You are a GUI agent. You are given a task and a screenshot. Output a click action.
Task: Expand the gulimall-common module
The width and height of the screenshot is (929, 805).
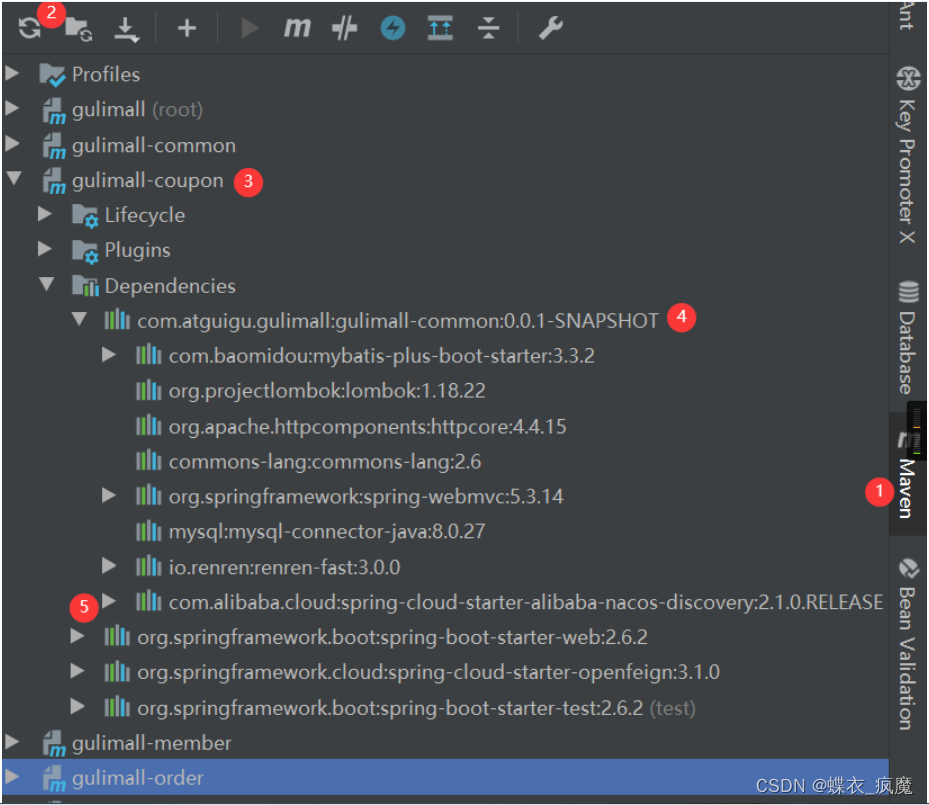pos(12,144)
